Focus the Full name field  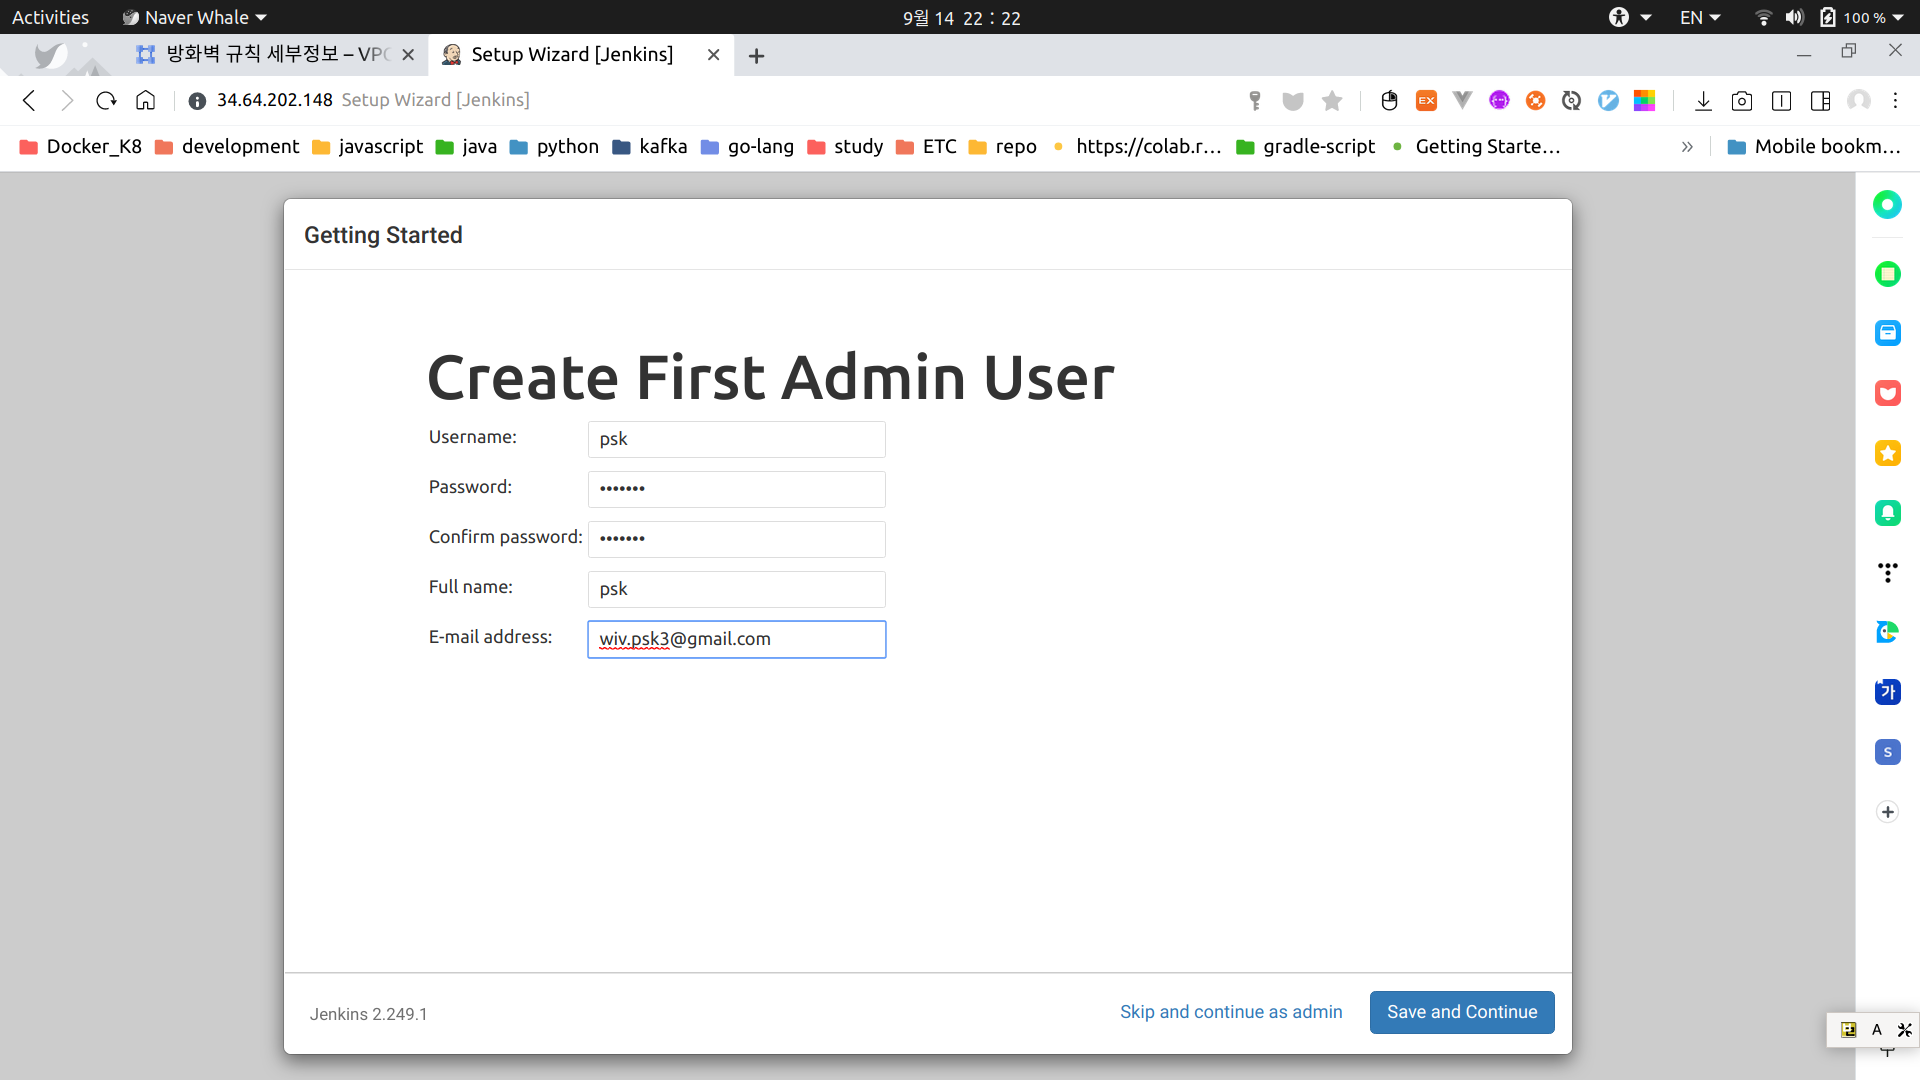736,589
